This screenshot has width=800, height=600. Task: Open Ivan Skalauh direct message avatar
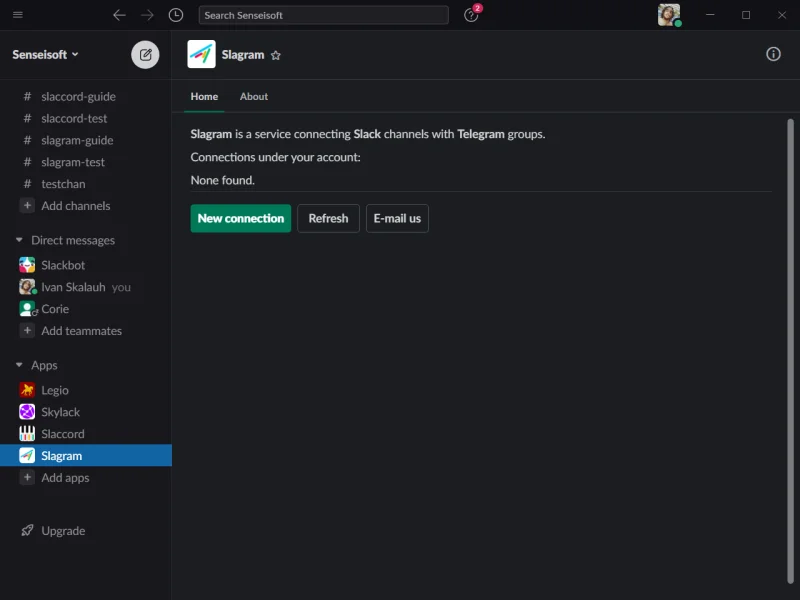click(27, 287)
